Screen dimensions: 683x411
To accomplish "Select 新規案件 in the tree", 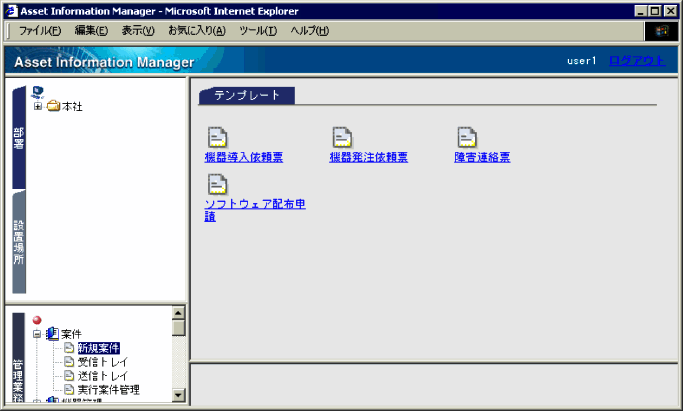I will (98, 348).
